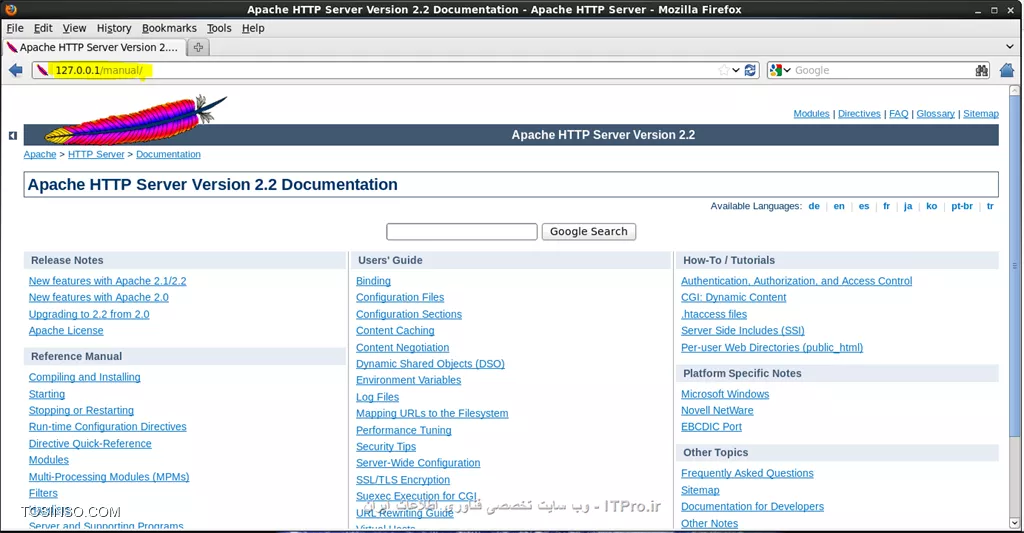The width and height of the screenshot is (1024, 533).
Task: Open the Help menu
Action: (x=253, y=28)
